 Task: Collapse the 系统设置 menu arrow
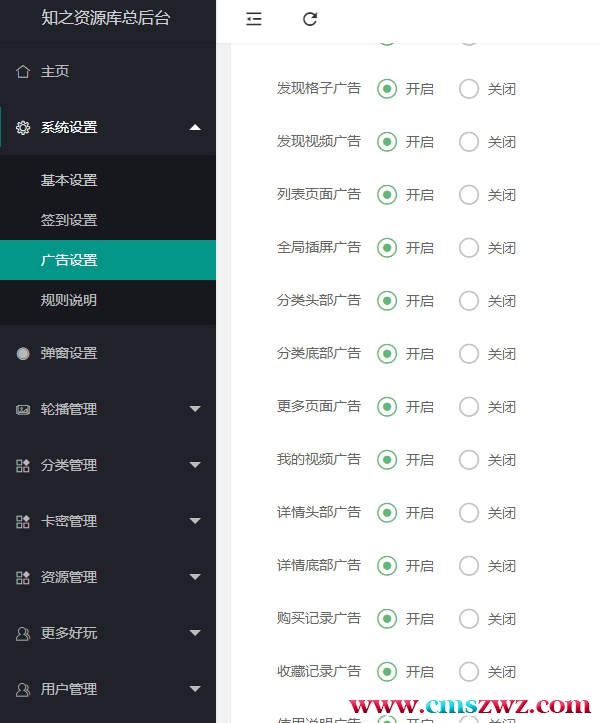click(195, 128)
